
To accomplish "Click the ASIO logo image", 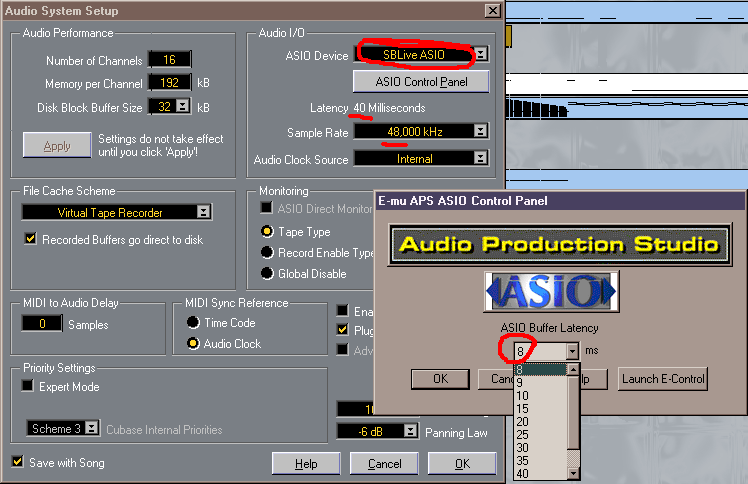I will tap(551, 291).
